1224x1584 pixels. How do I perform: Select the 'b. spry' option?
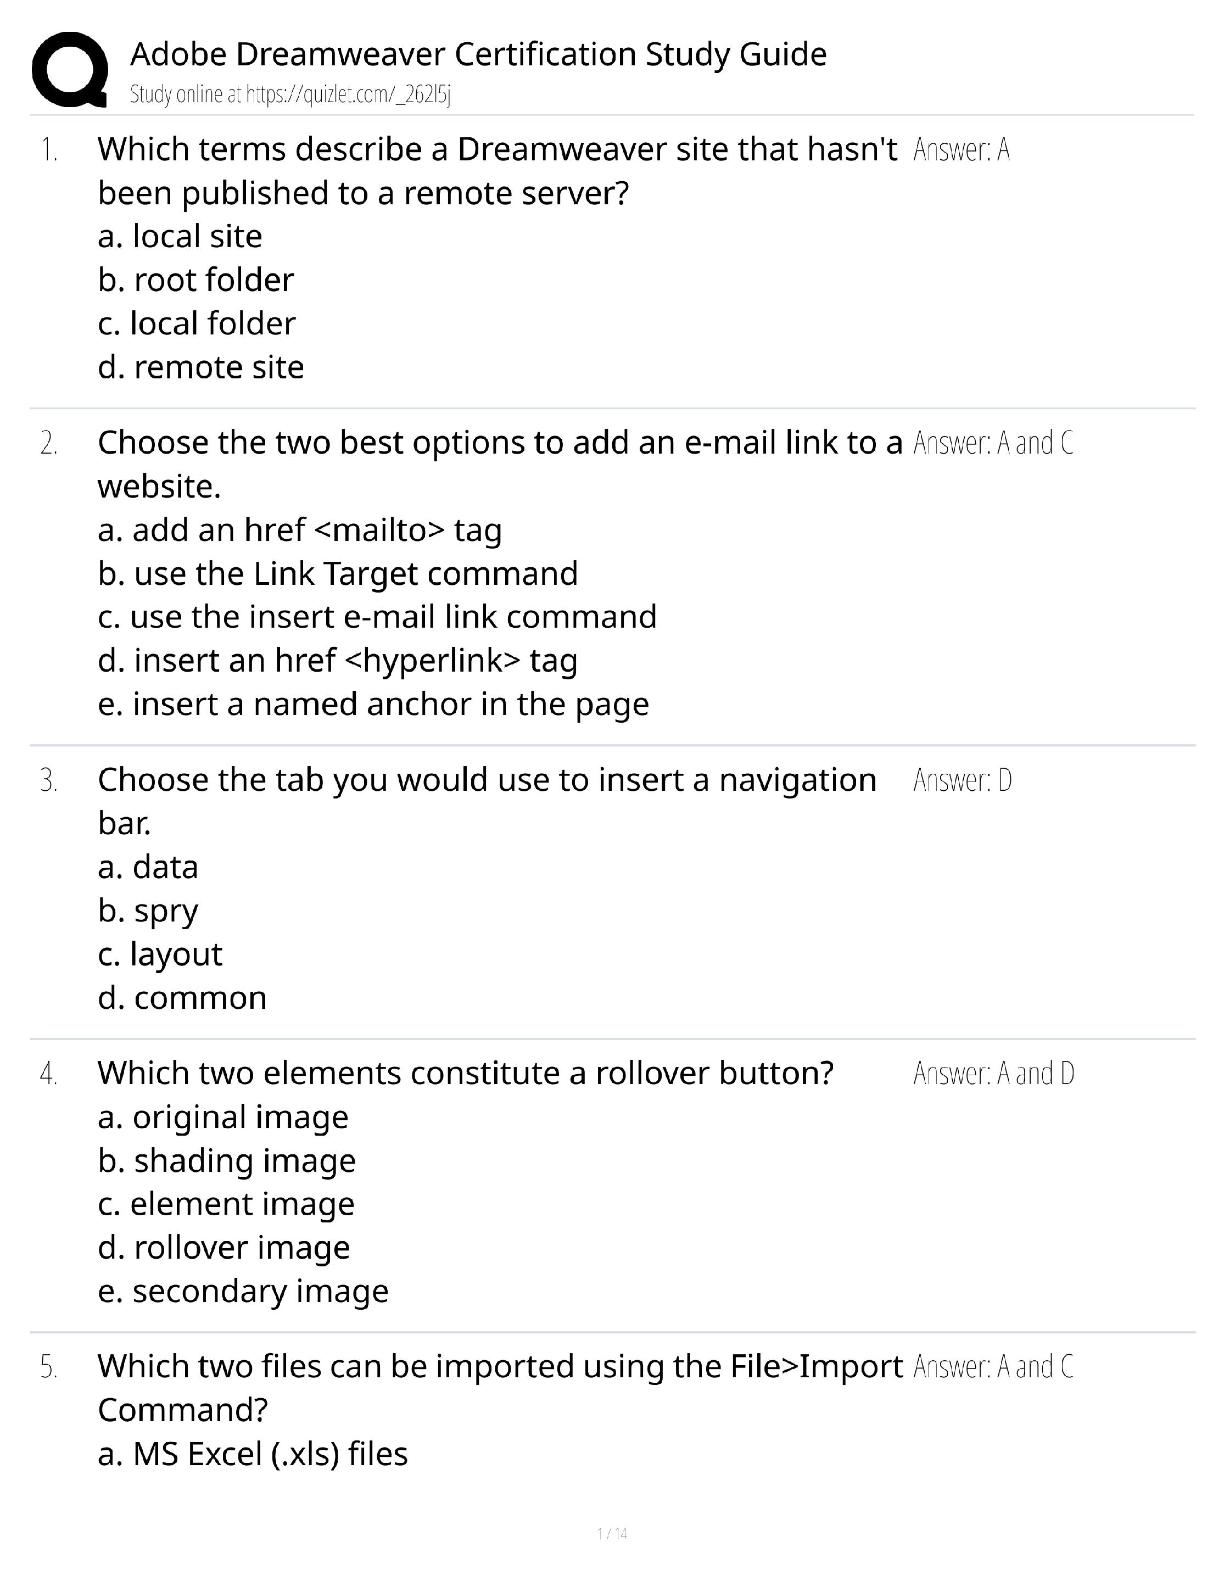(148, 911)
